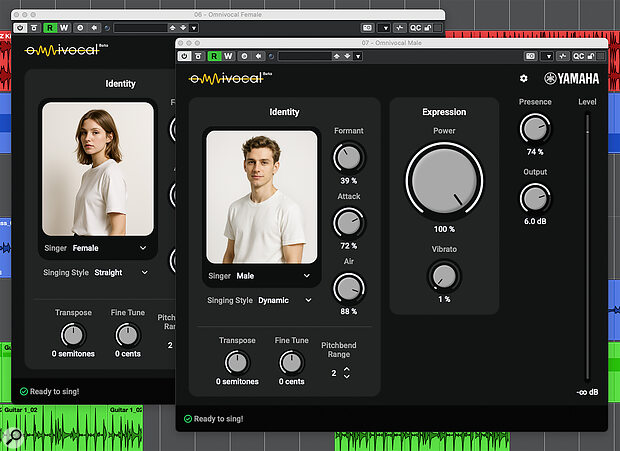620x451 pixels.
Task: Click the waveform activity icon in Male window
Action: pos(563,56)
